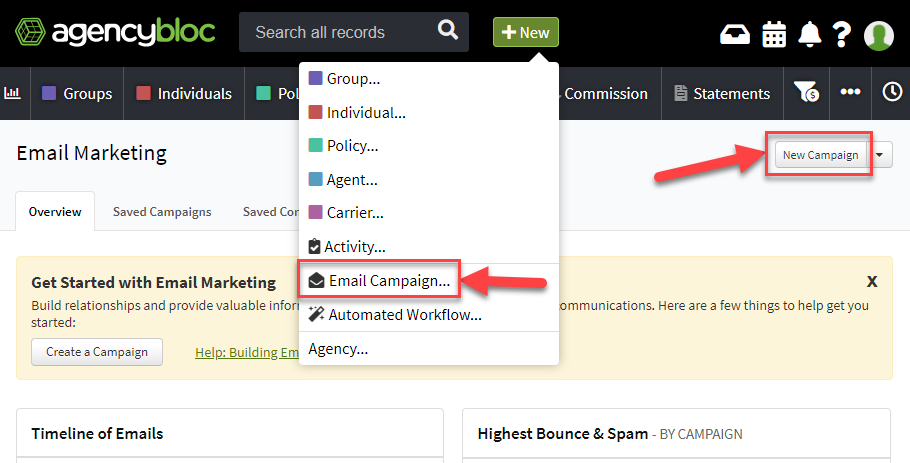Expand the arrow next to New Campaign
Image resolution: width=910 pixels, height=463 pixels.
coord(880,155)
